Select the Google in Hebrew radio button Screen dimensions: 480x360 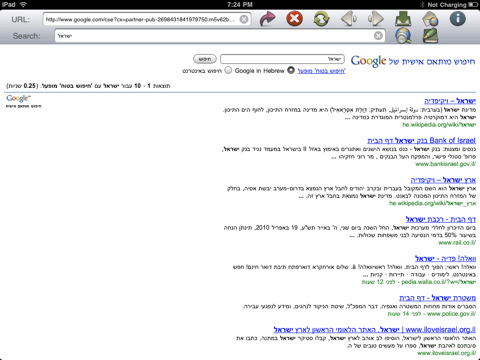[291, 70]
